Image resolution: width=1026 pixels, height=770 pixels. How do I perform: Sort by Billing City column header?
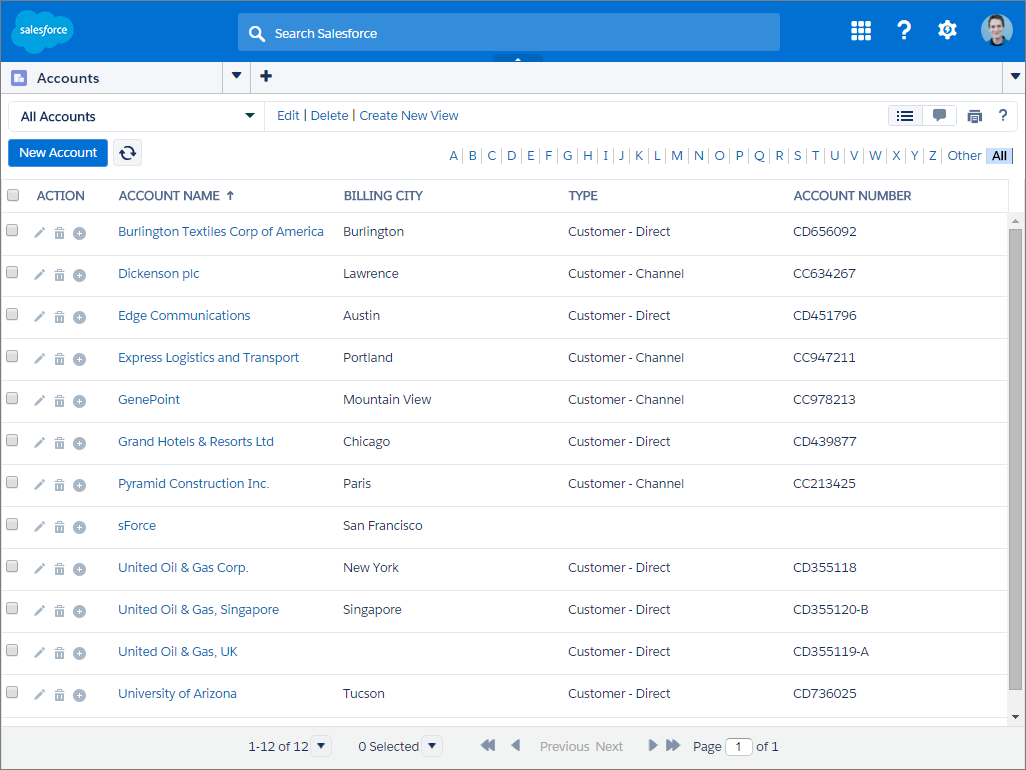pyautogui.click(x=383, y=196)
